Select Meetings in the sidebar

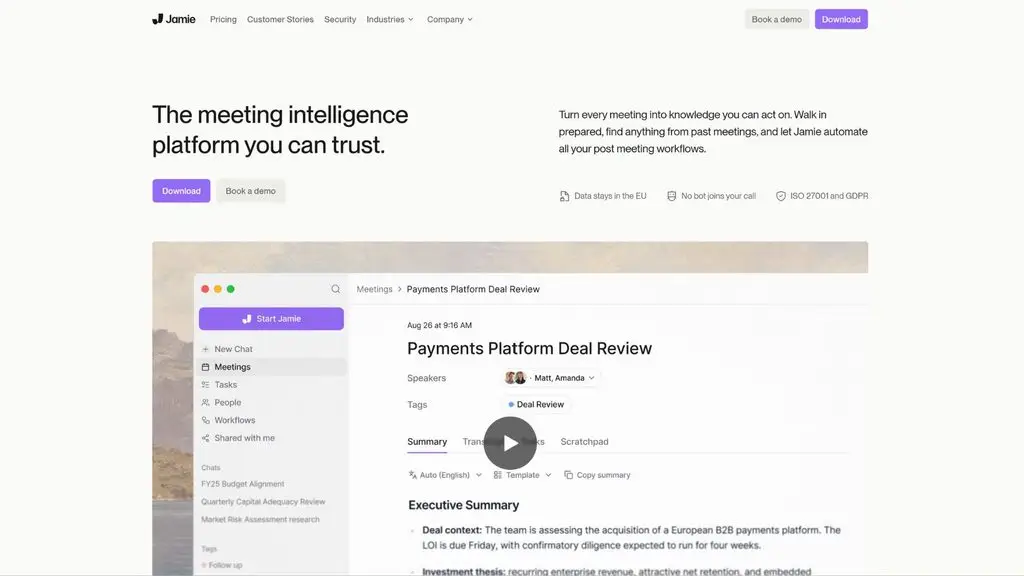tap(273, 367)
